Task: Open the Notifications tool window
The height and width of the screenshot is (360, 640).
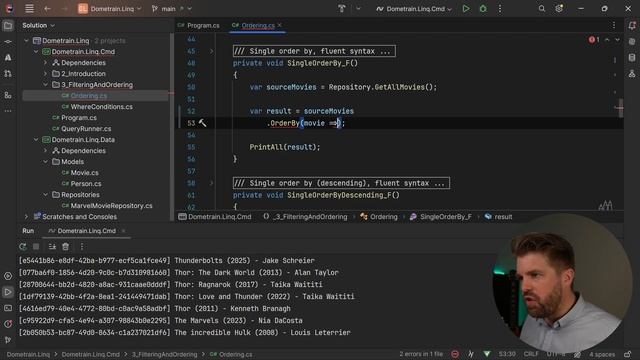Action: click(632, 26)
